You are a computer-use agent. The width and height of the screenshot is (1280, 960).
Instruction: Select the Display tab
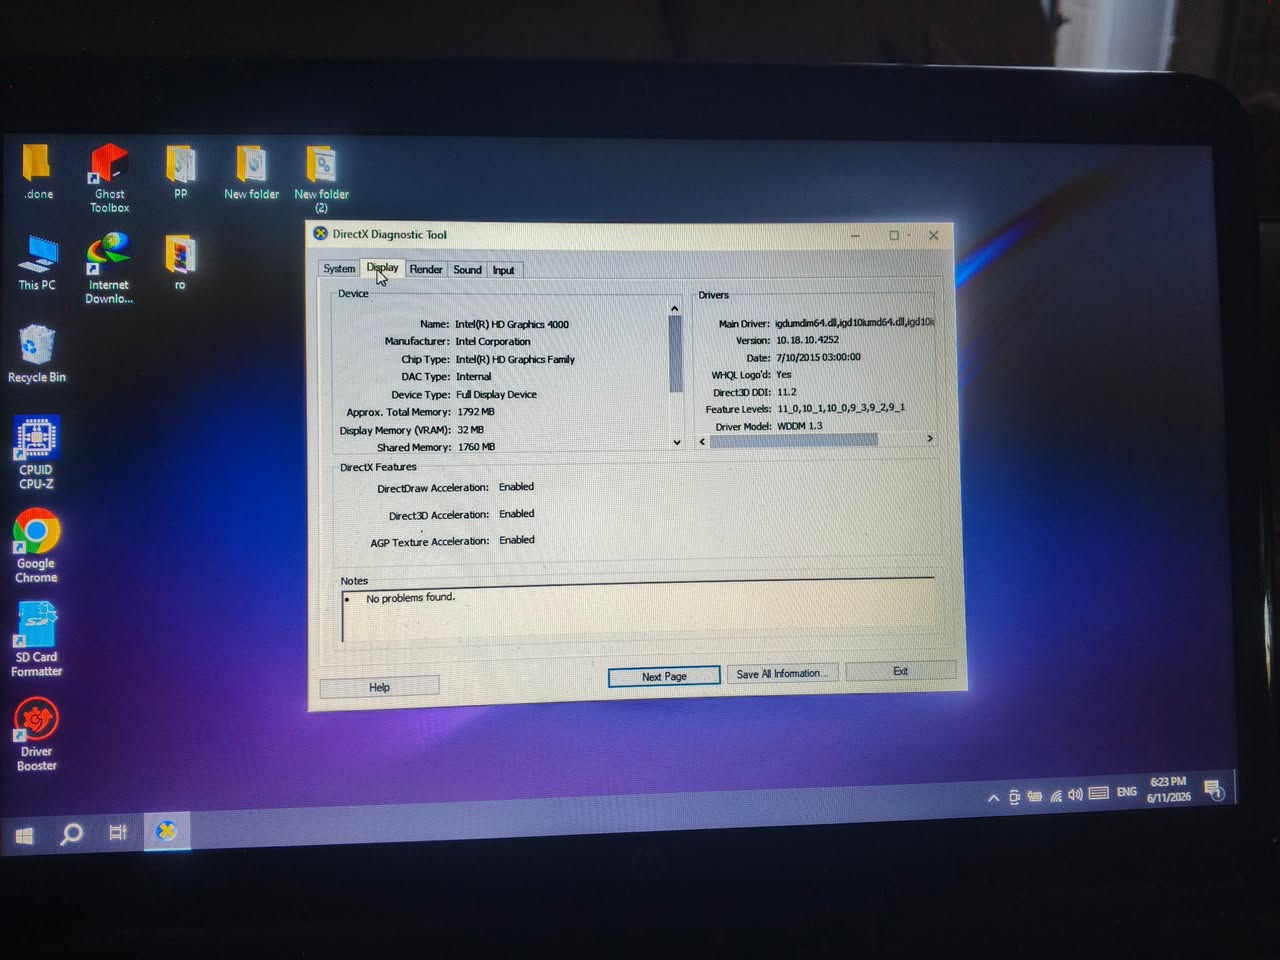(x=382, y=268)
